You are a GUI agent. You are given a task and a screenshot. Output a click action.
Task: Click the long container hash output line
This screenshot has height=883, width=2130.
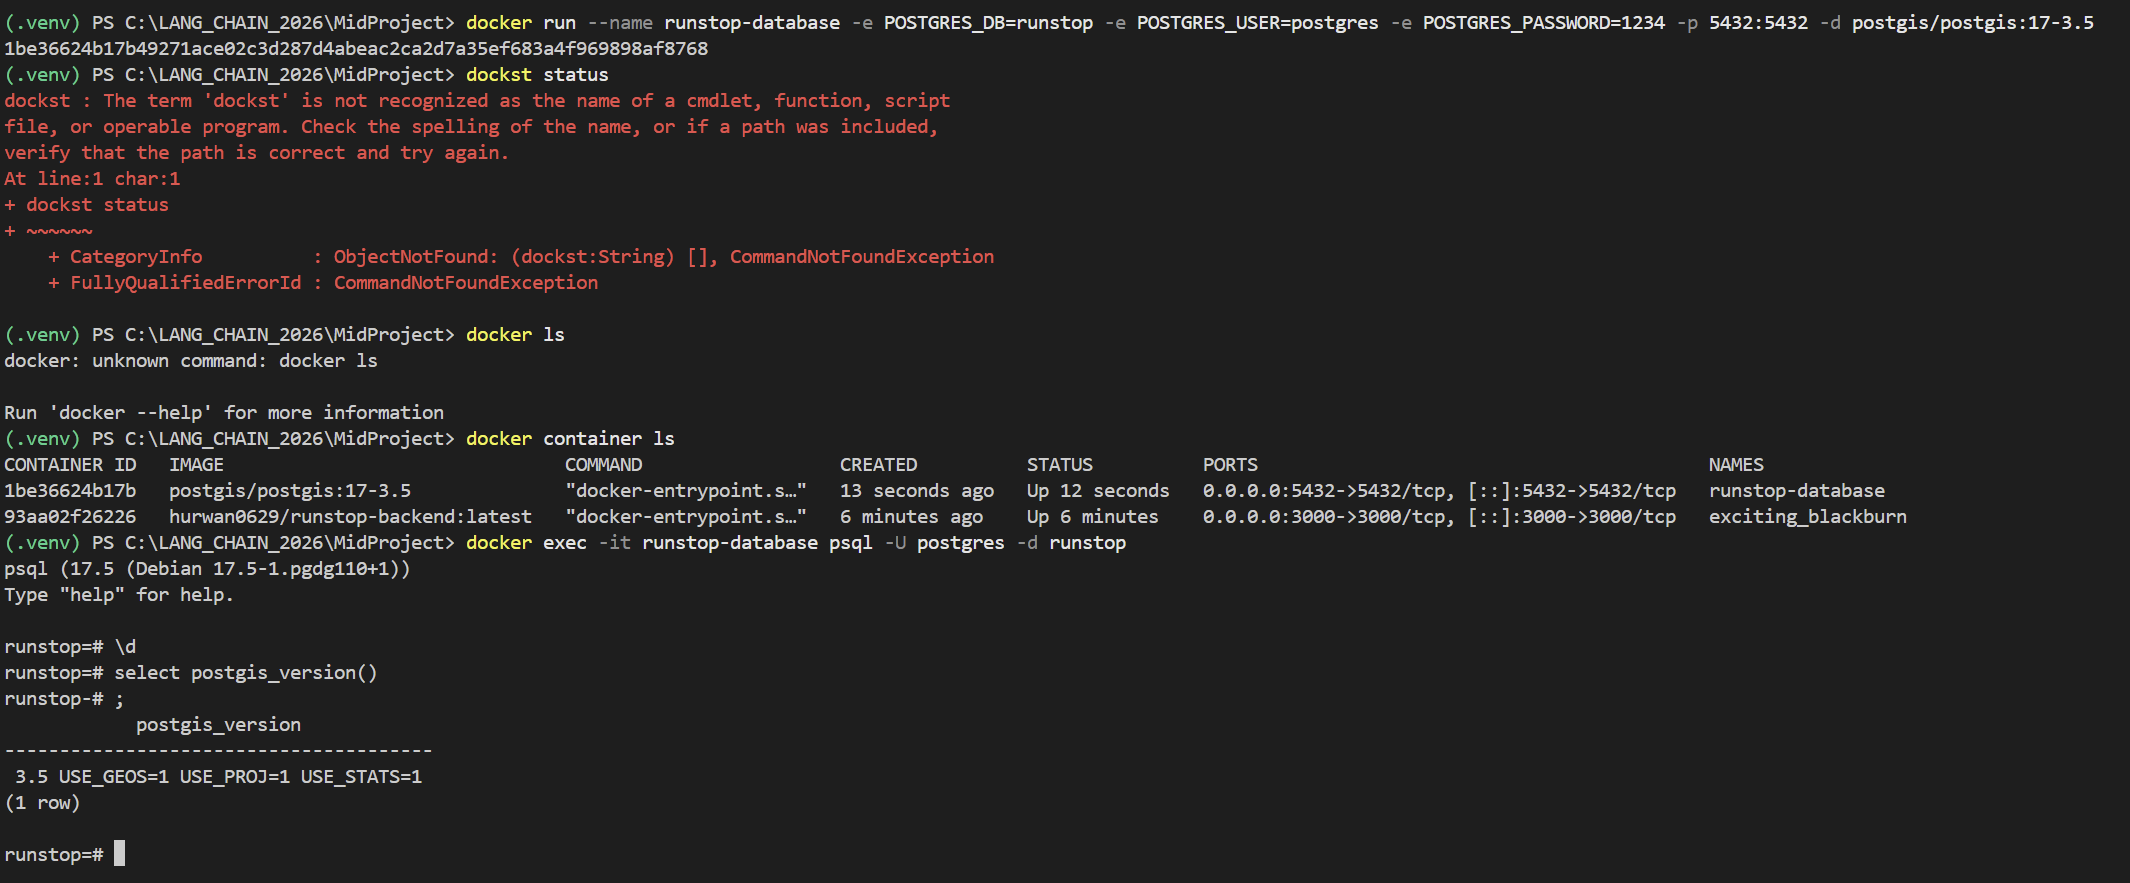356,49
